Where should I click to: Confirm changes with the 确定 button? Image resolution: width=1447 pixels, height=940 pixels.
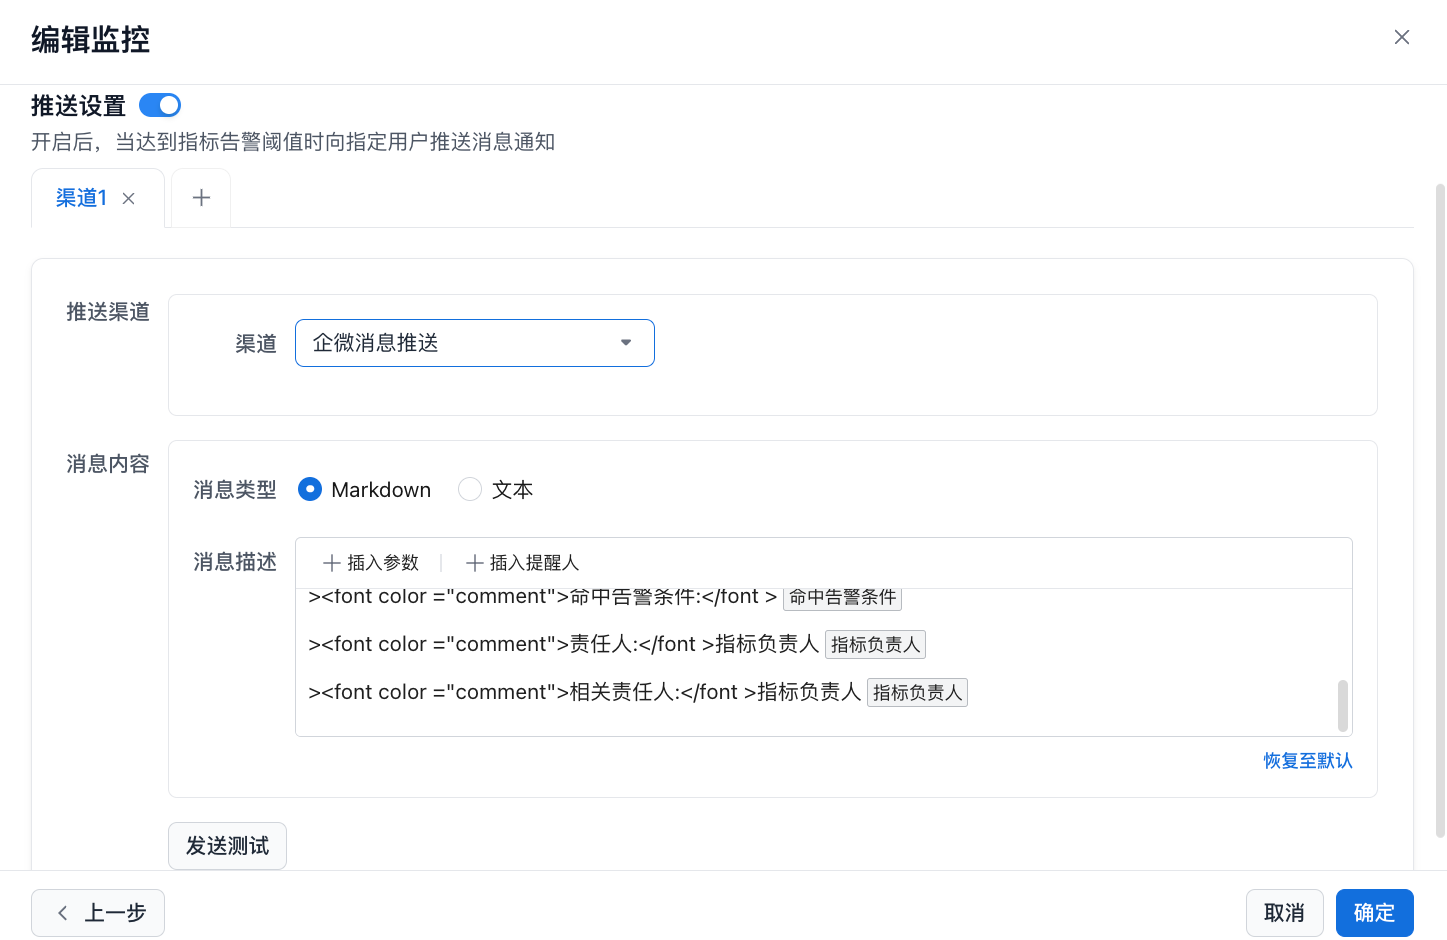(x=1374, y=913)
